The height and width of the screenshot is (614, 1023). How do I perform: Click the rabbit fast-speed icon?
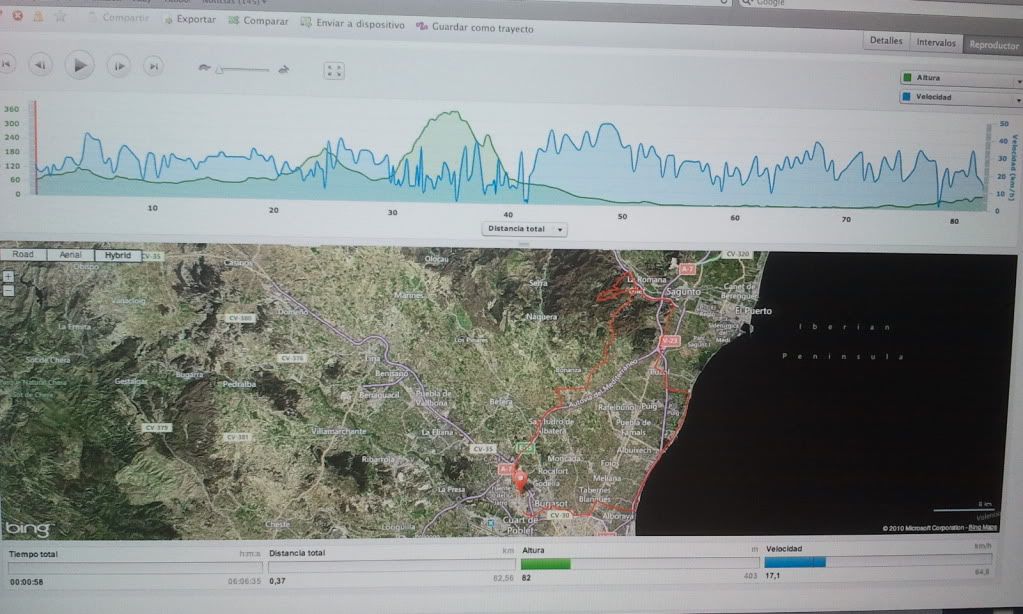point(283,69)
